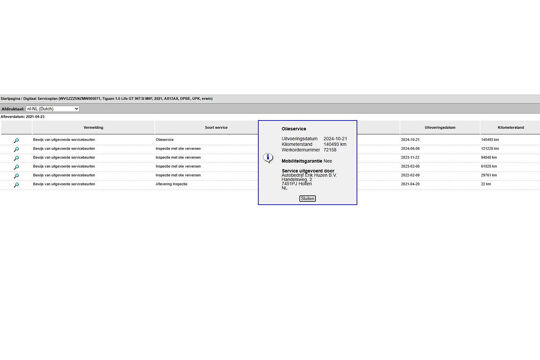Viewport: 540px width, 360px height.
Task: Sort by the Kilometerstand column header
Action: pyautogui.click(x=511, y=127)
